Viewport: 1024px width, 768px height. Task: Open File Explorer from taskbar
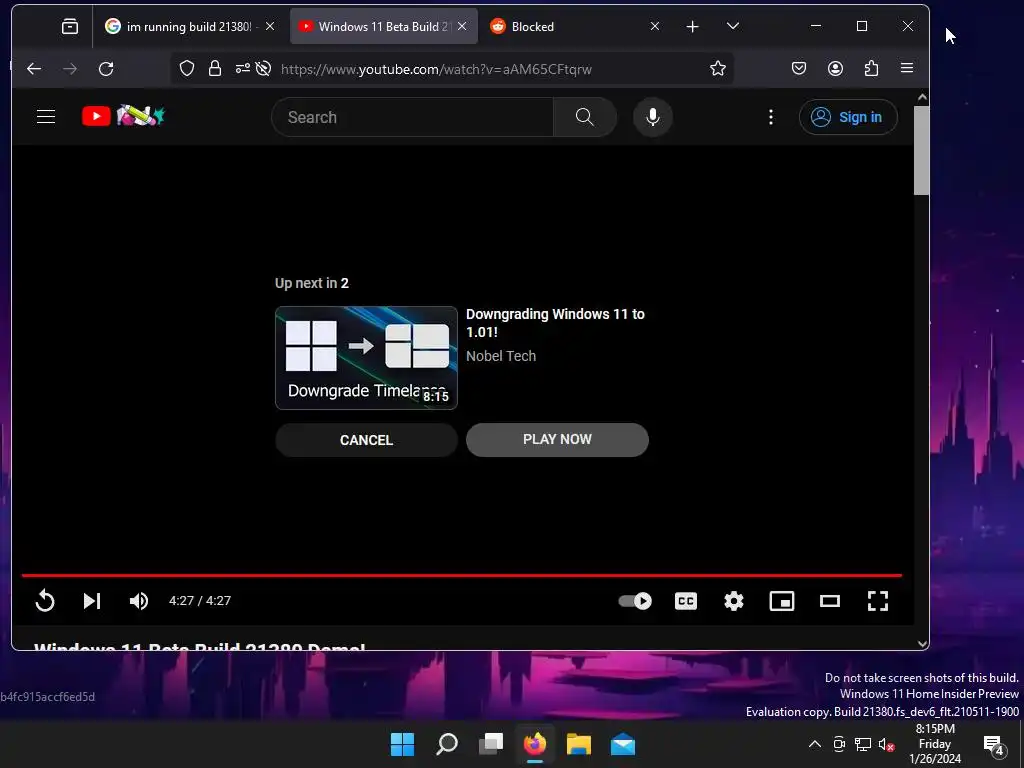pos(579,744)
